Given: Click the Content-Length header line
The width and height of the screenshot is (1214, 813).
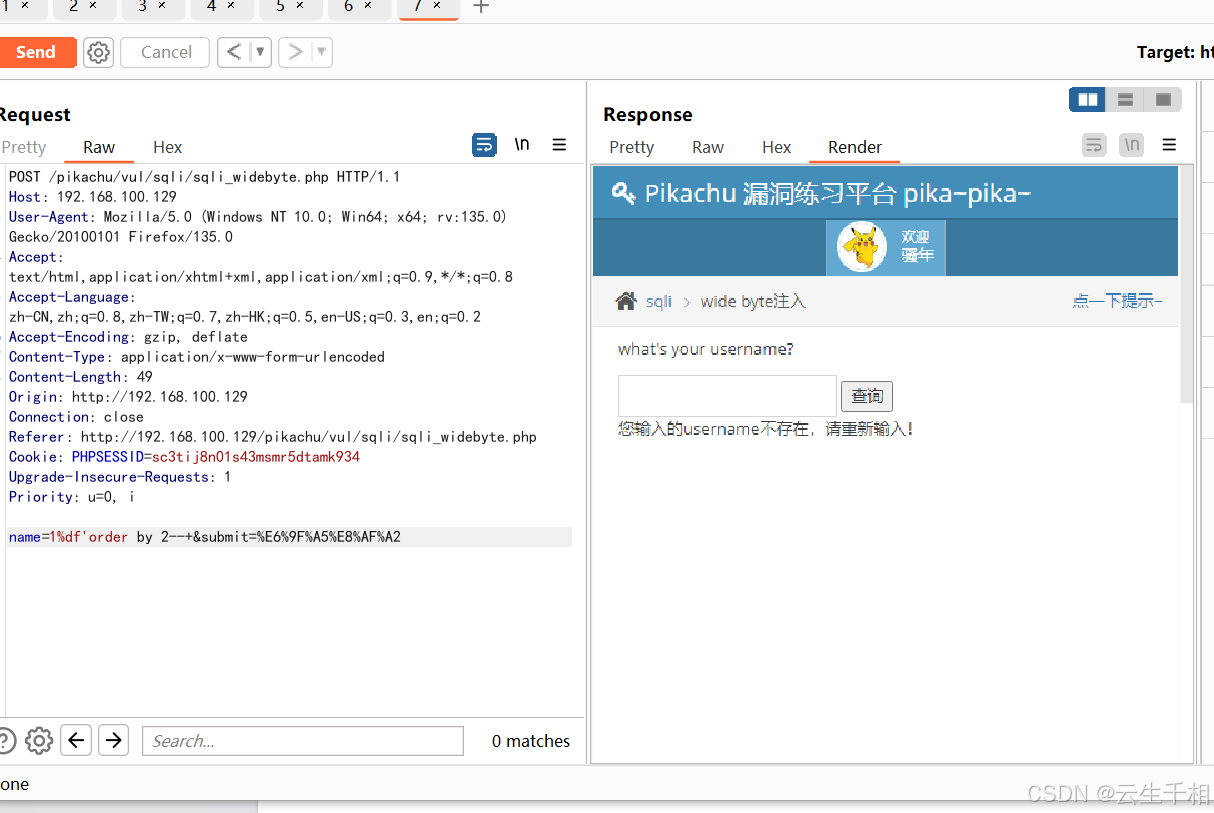Looking at the screenshot, I should [80, 377].
